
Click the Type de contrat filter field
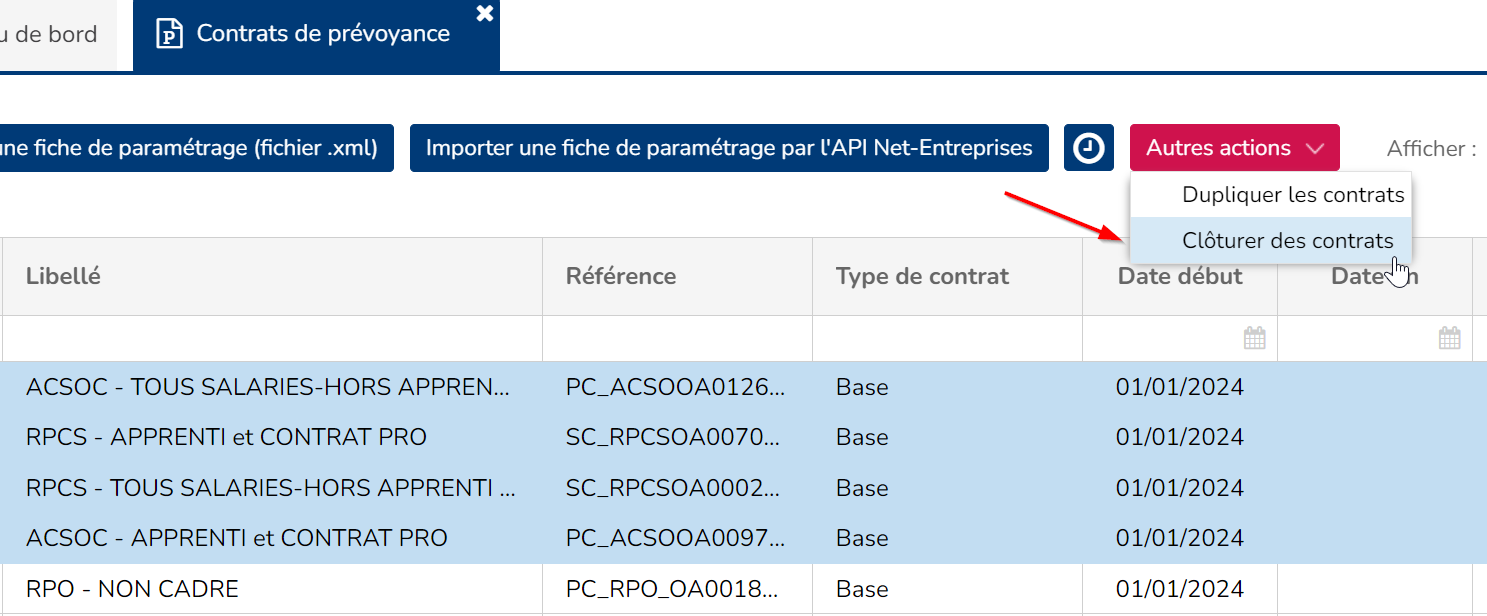coord(946,338)
